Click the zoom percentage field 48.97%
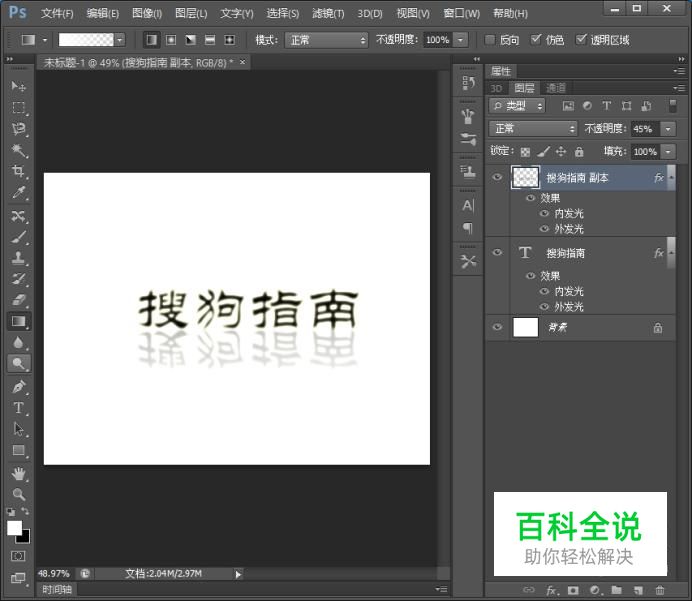 coord(54,574)
